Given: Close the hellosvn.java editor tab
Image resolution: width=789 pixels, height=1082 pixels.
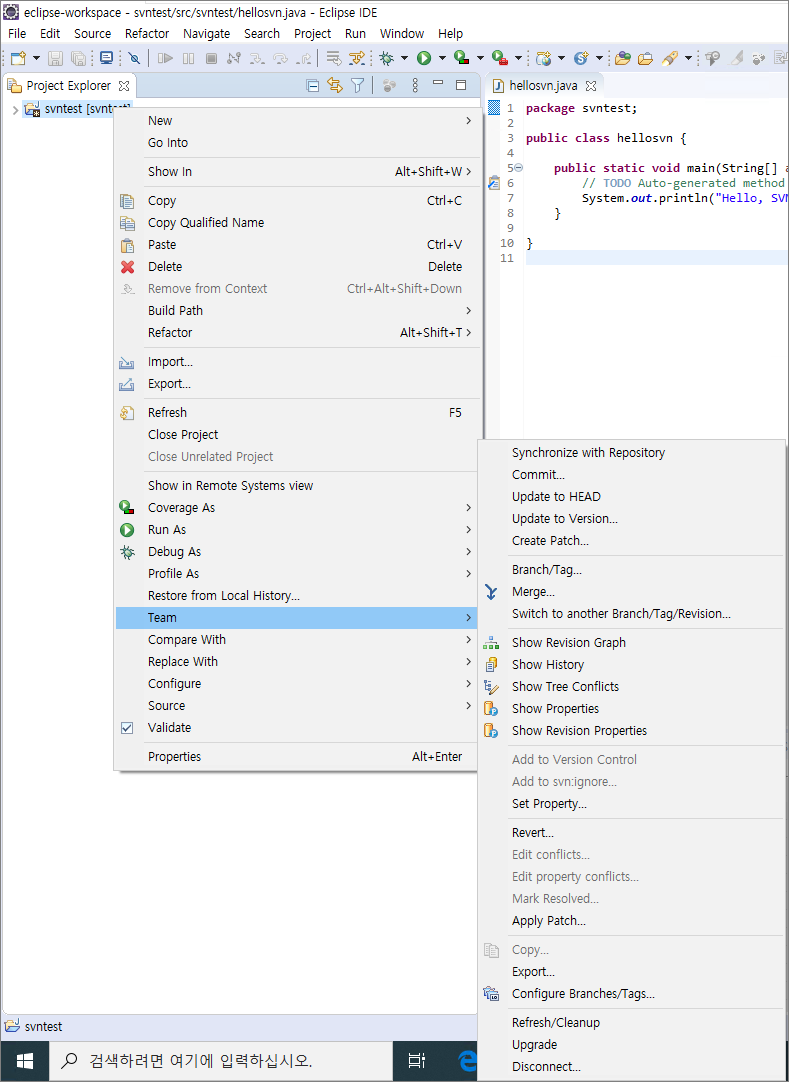Looking at the screenshot, I should (591, 86).
